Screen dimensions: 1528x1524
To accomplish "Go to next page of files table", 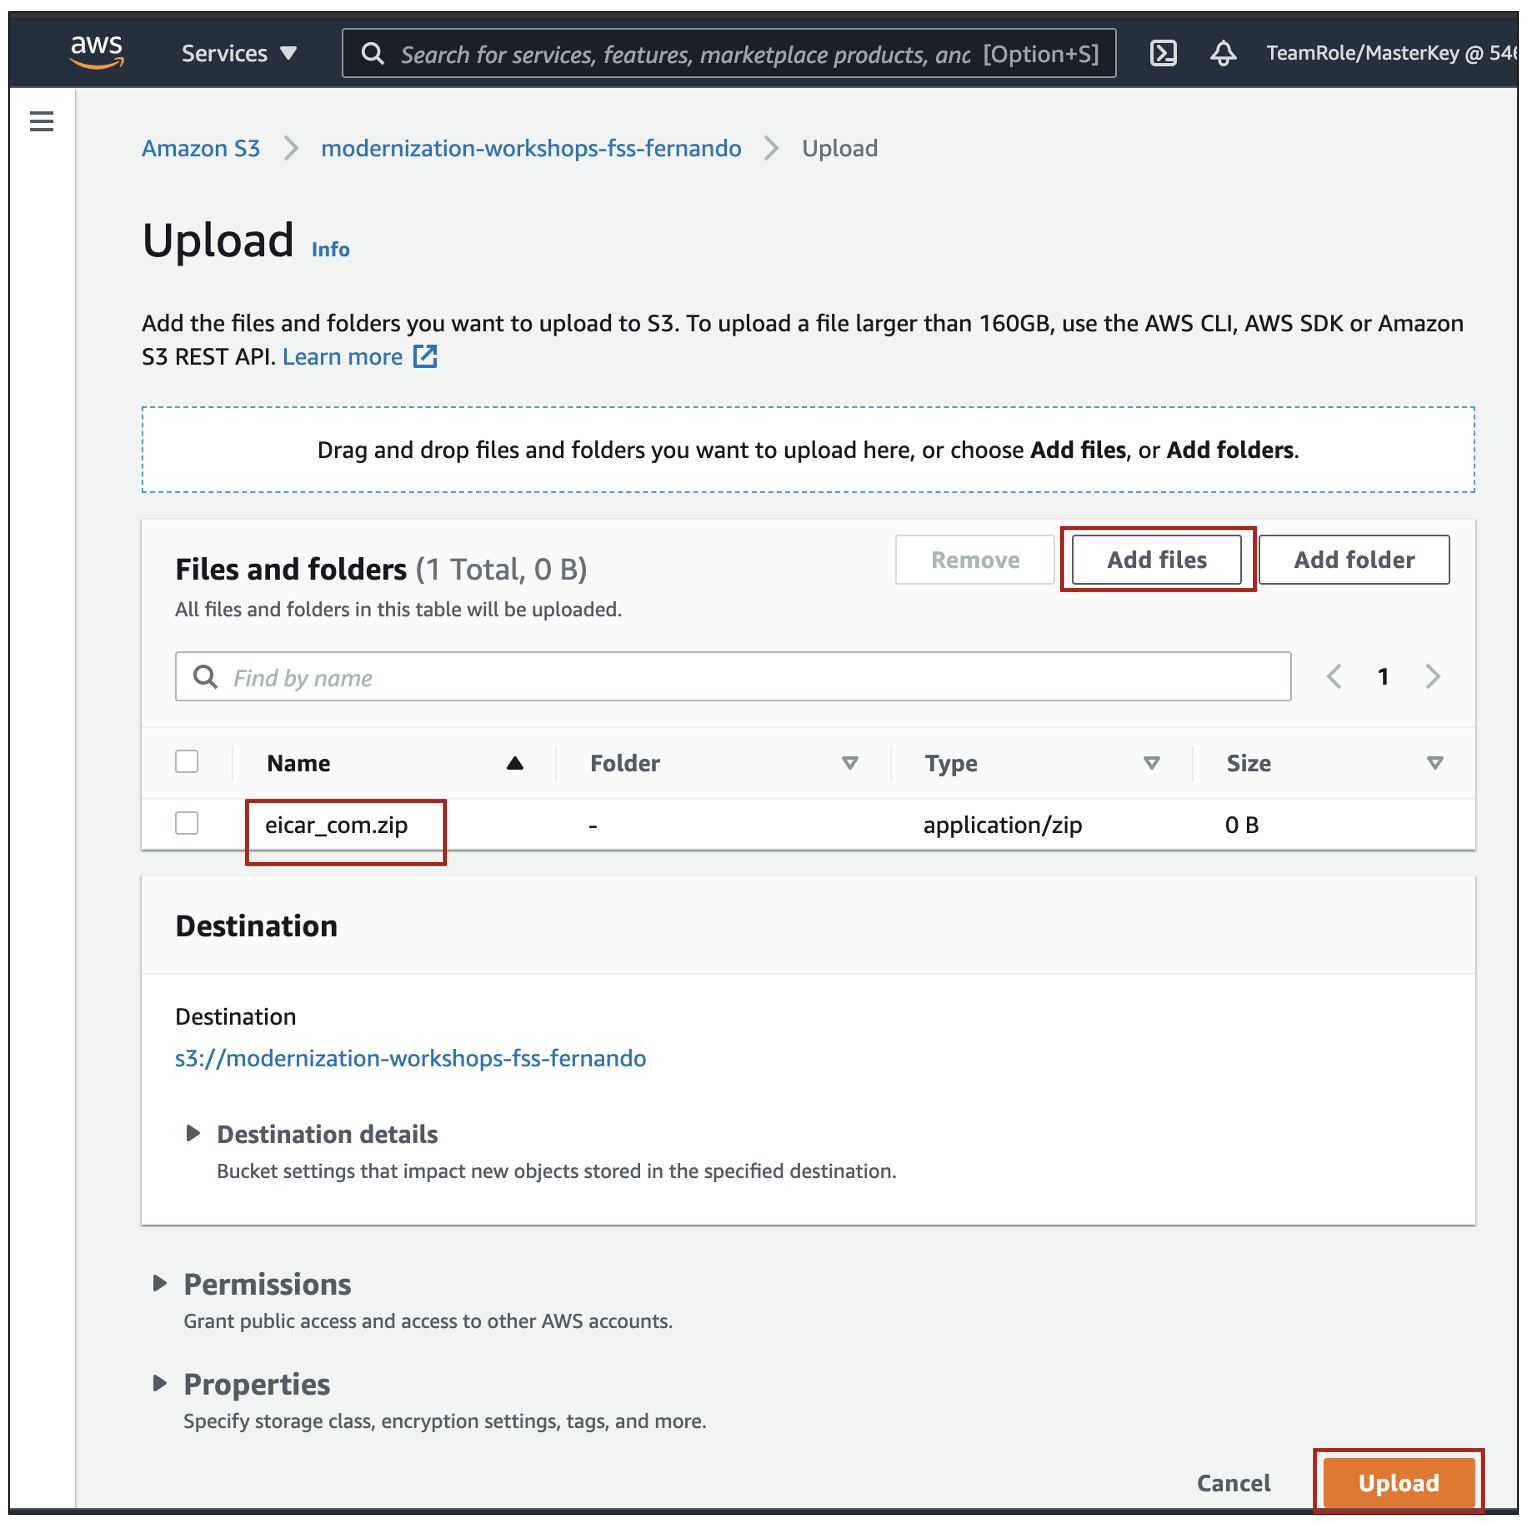I will coord(1433,677).
